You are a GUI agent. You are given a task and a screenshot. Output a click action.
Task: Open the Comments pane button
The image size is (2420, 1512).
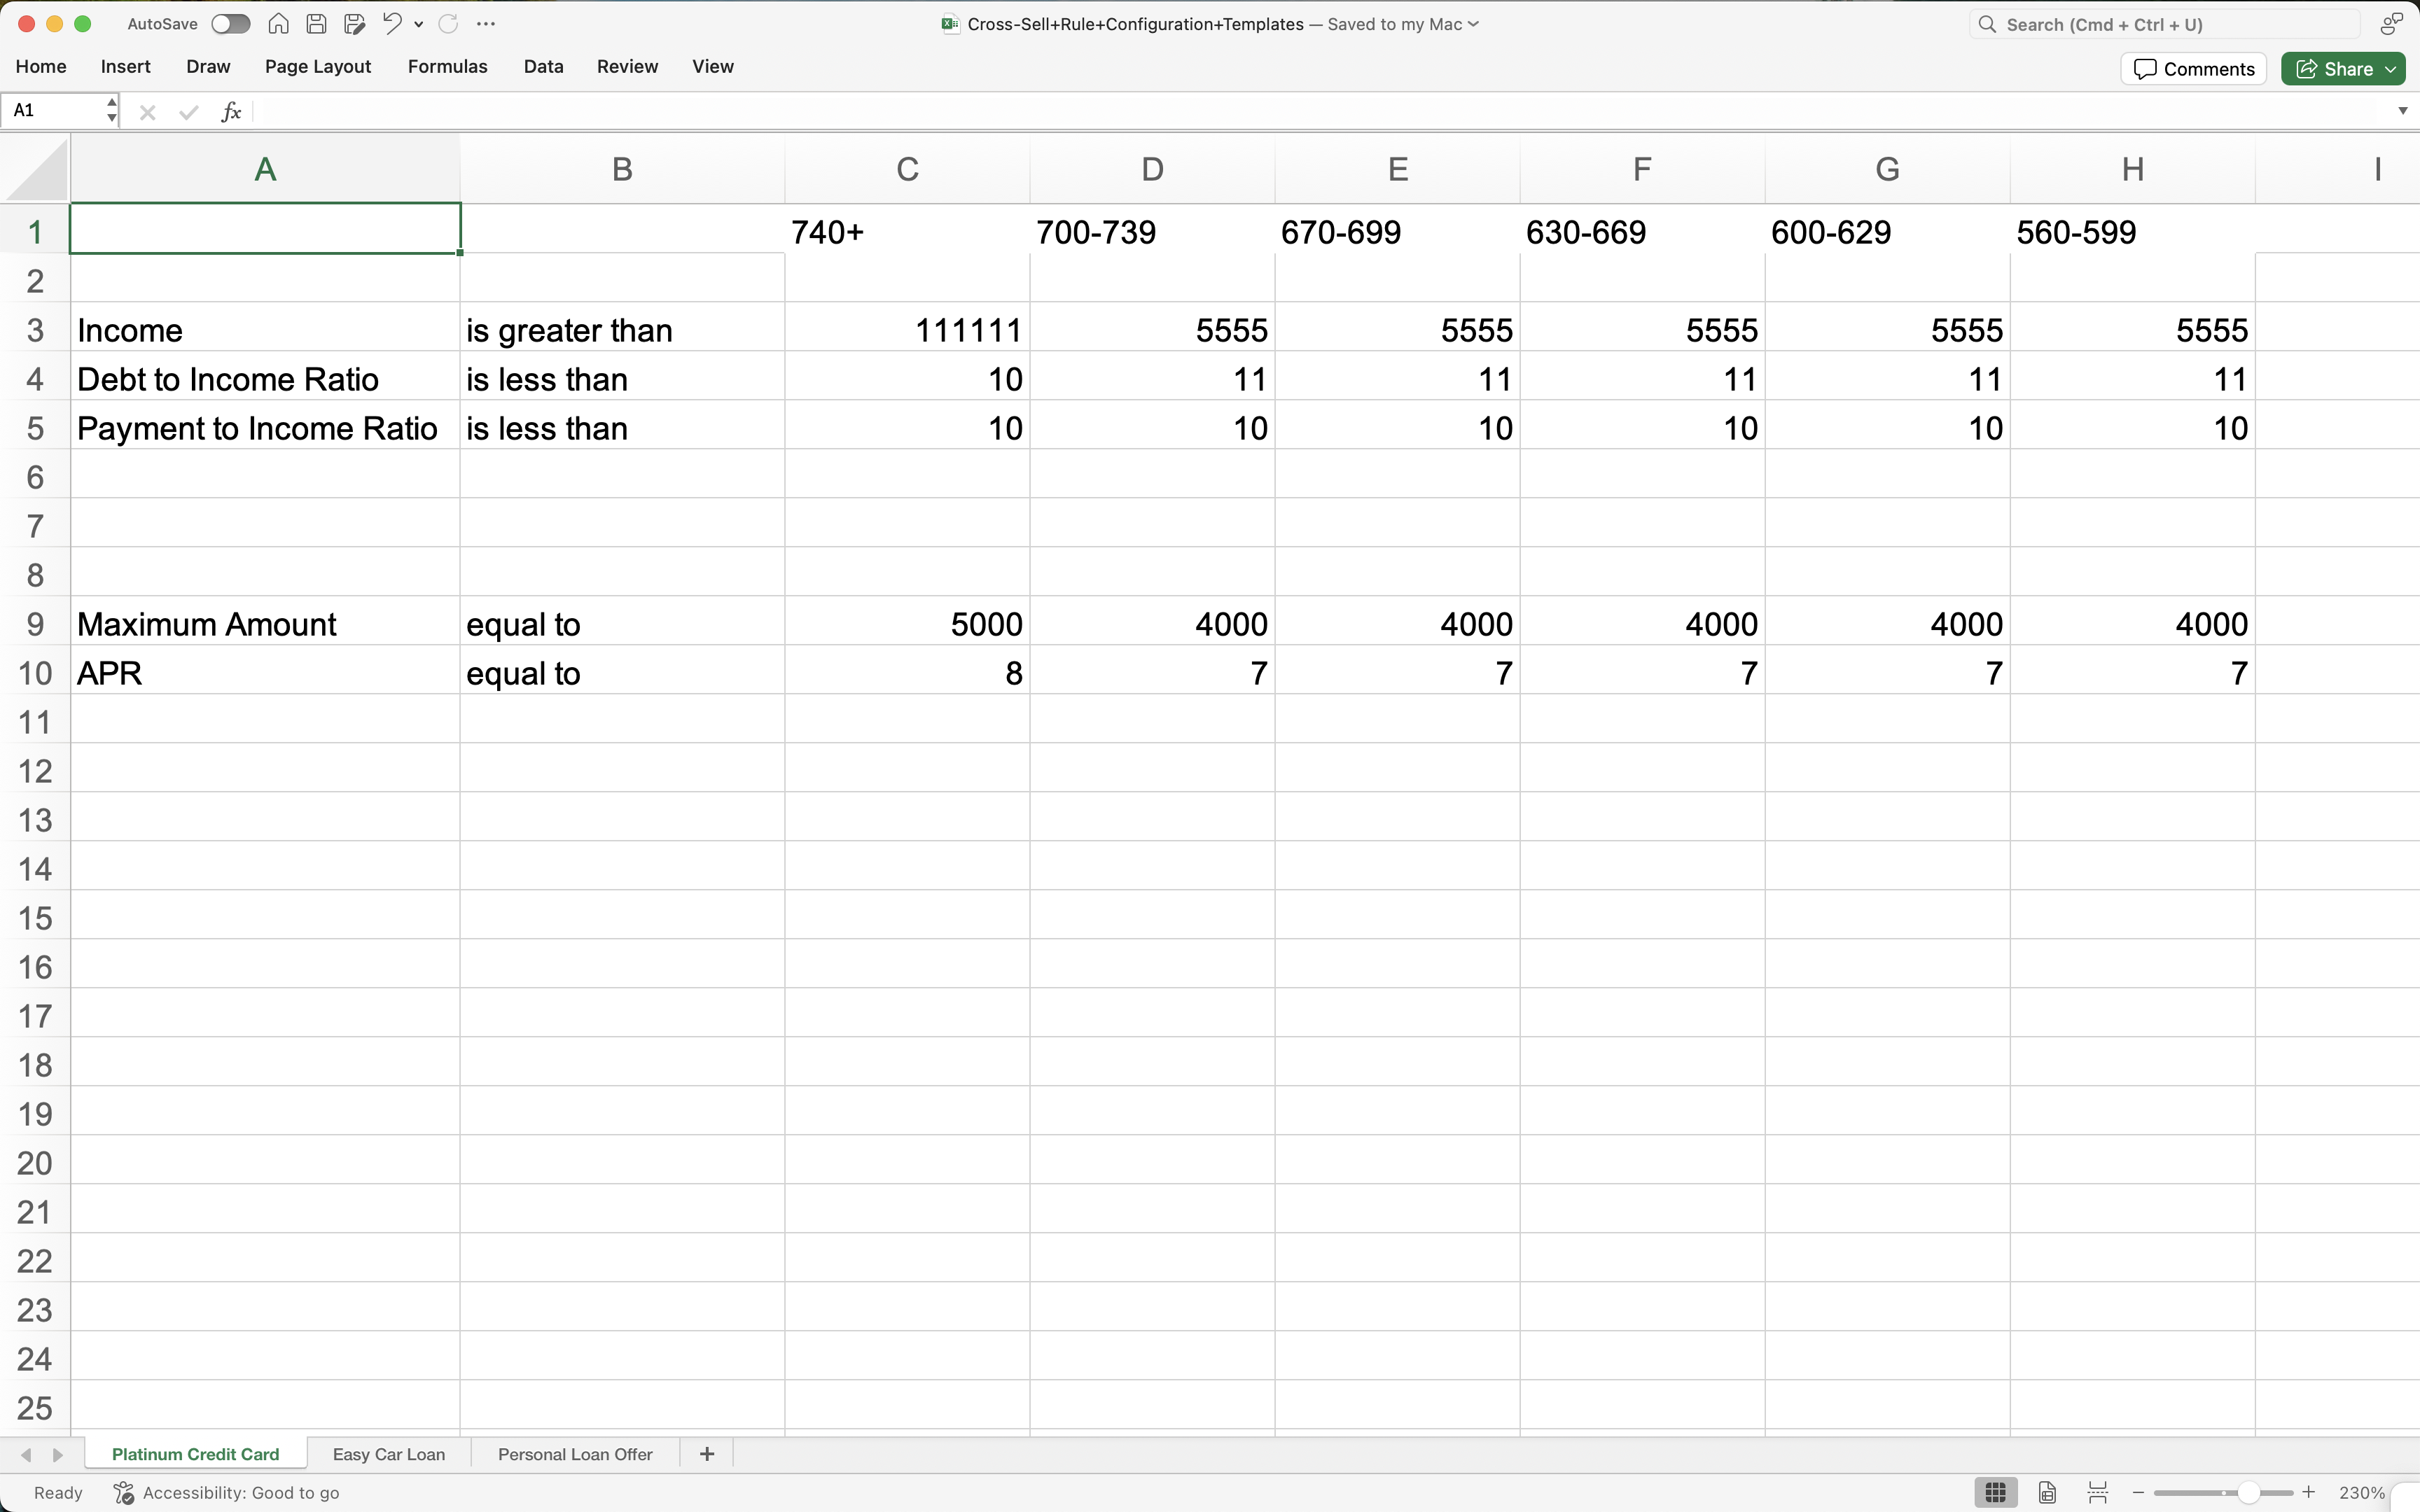[2193, 69]
